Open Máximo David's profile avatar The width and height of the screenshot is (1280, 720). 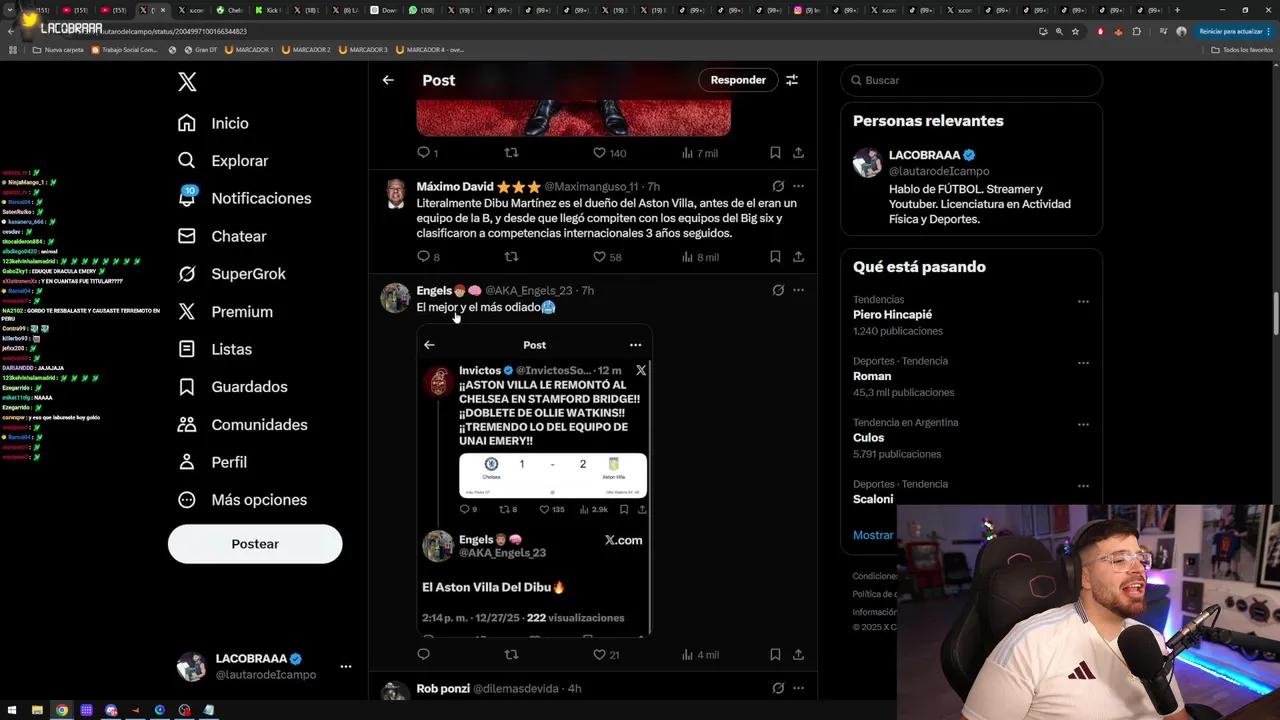[x=396, y=194]
